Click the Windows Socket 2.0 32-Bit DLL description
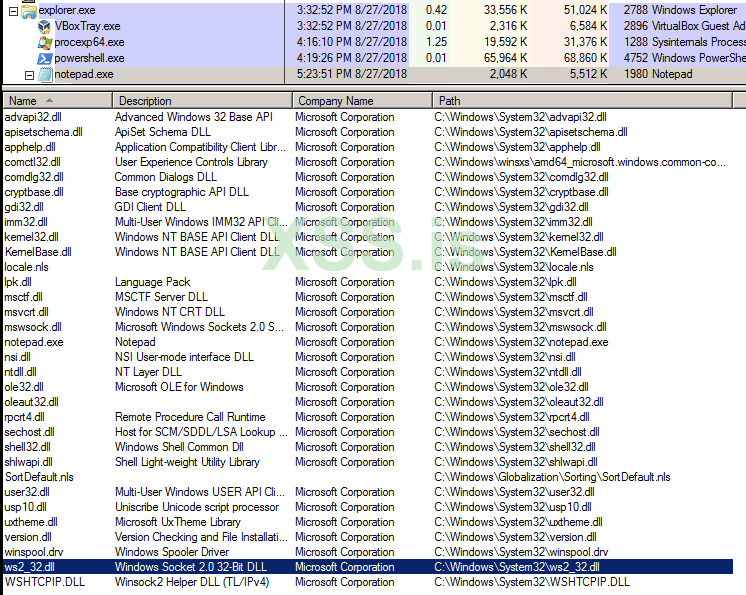 tap(191, 567)
